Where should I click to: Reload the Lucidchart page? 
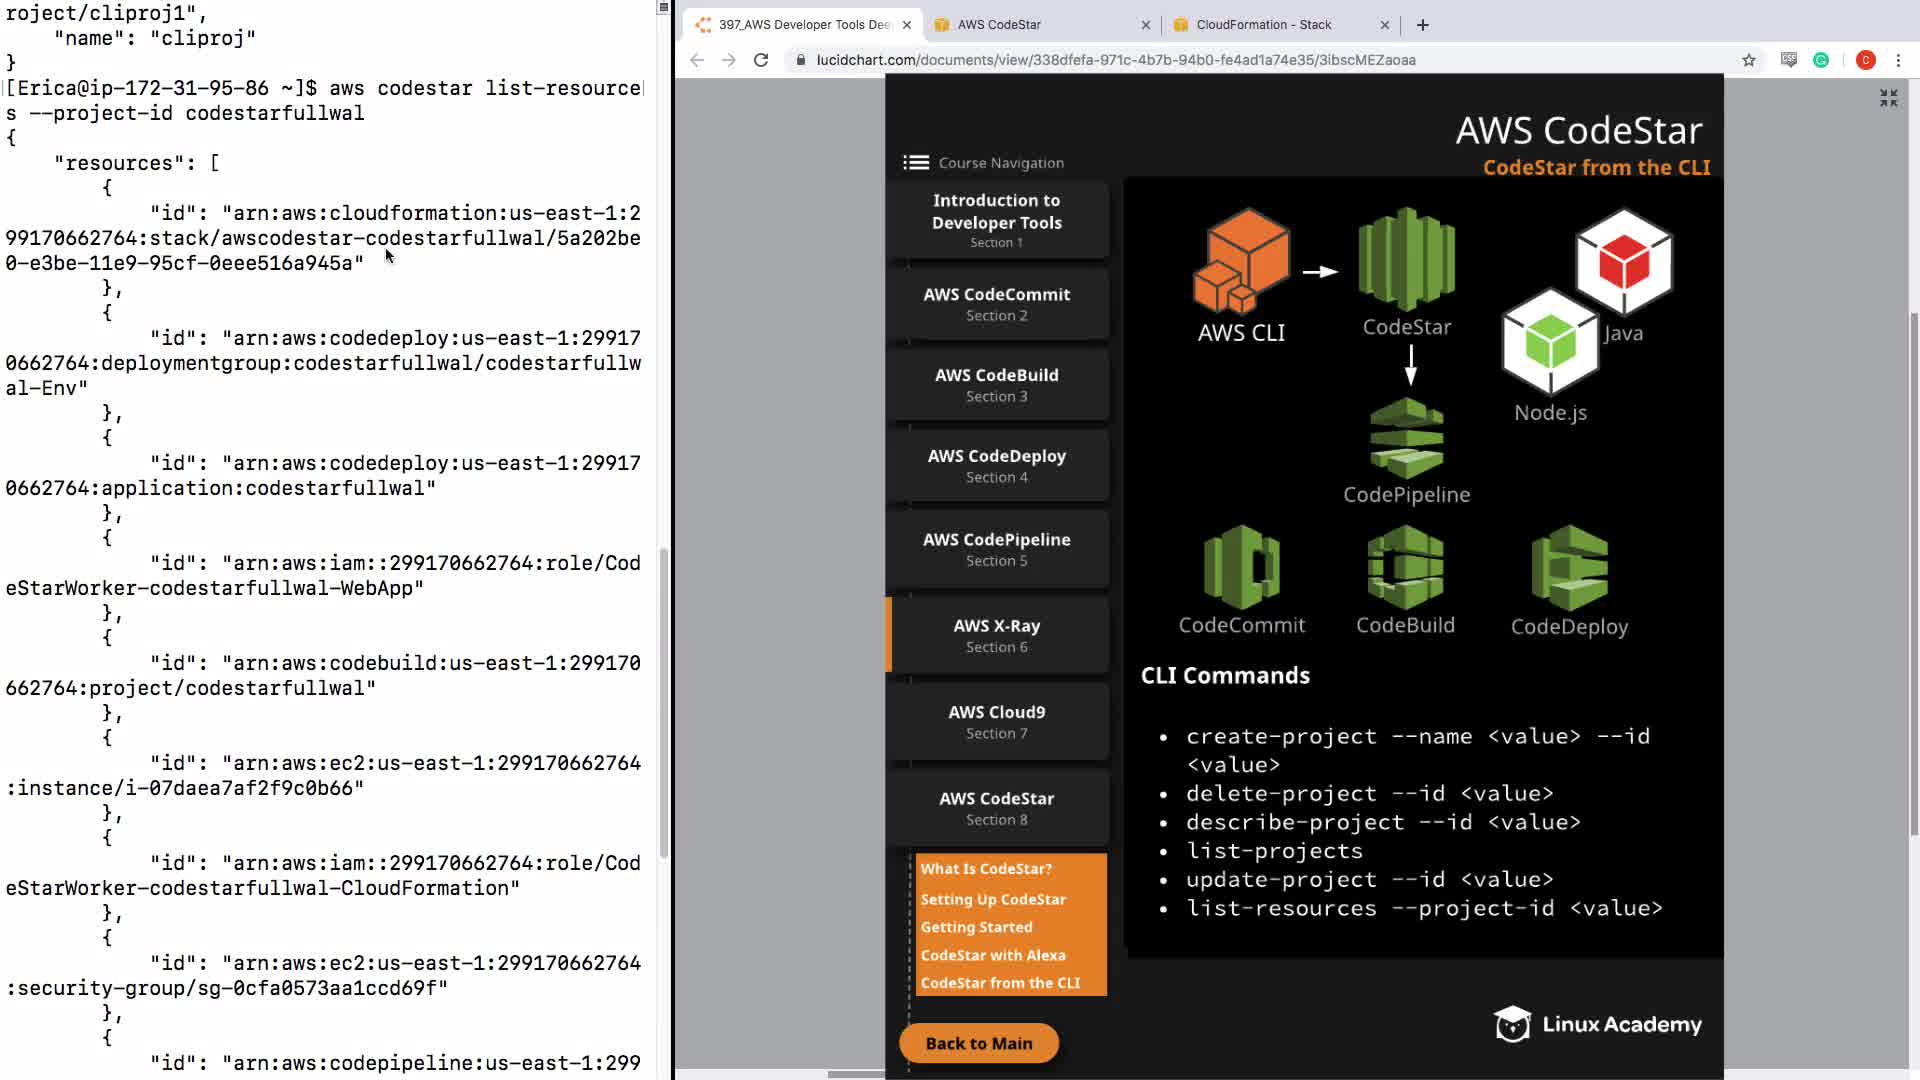tap(761, 60)
